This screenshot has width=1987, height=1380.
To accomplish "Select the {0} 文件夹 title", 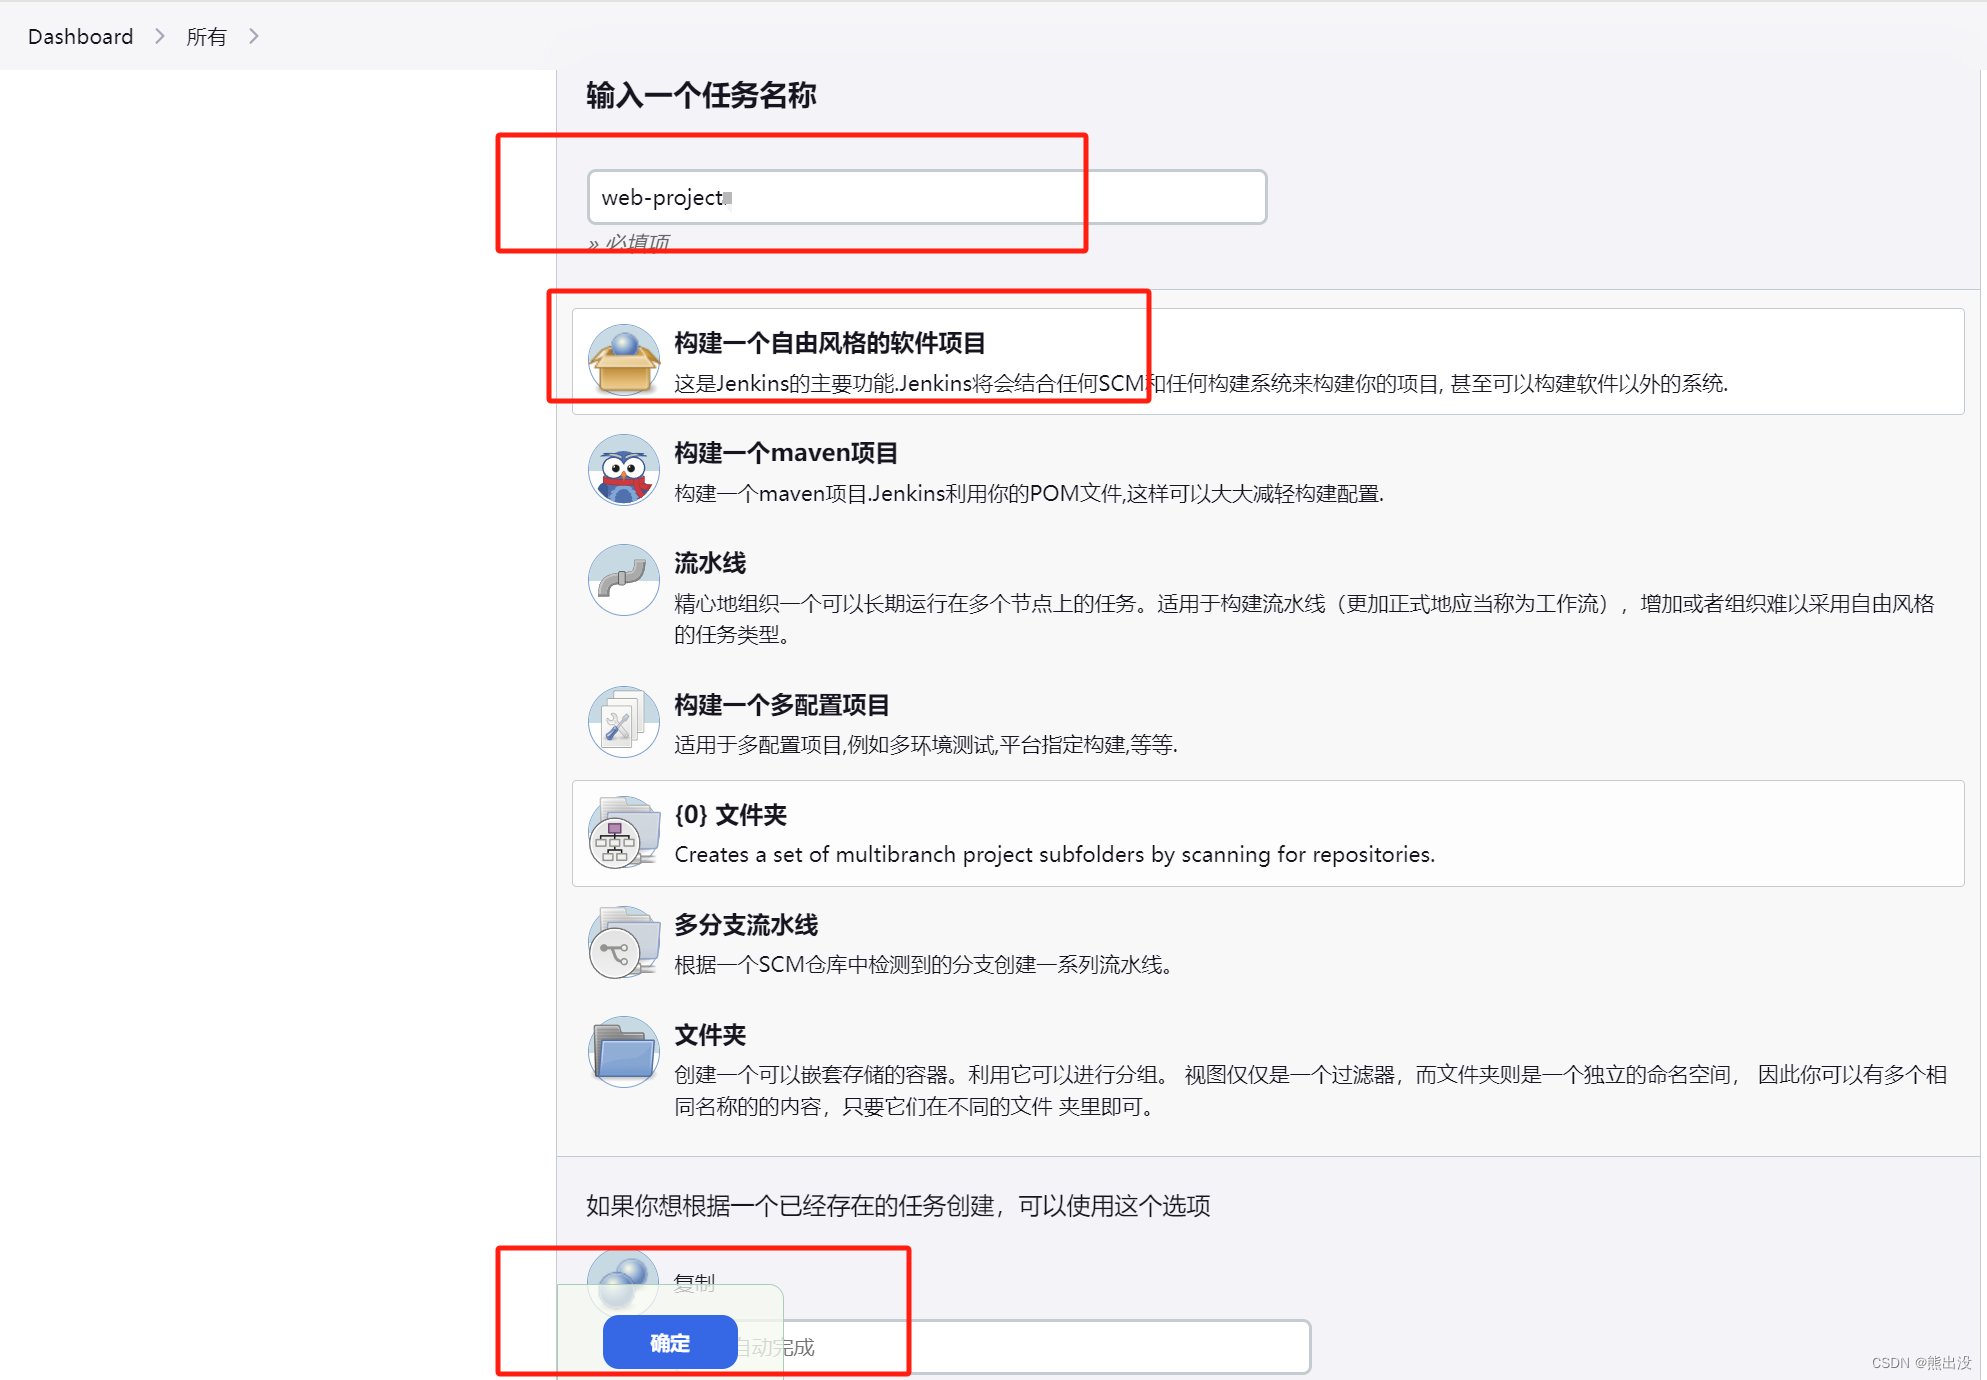I will (731, 815).
